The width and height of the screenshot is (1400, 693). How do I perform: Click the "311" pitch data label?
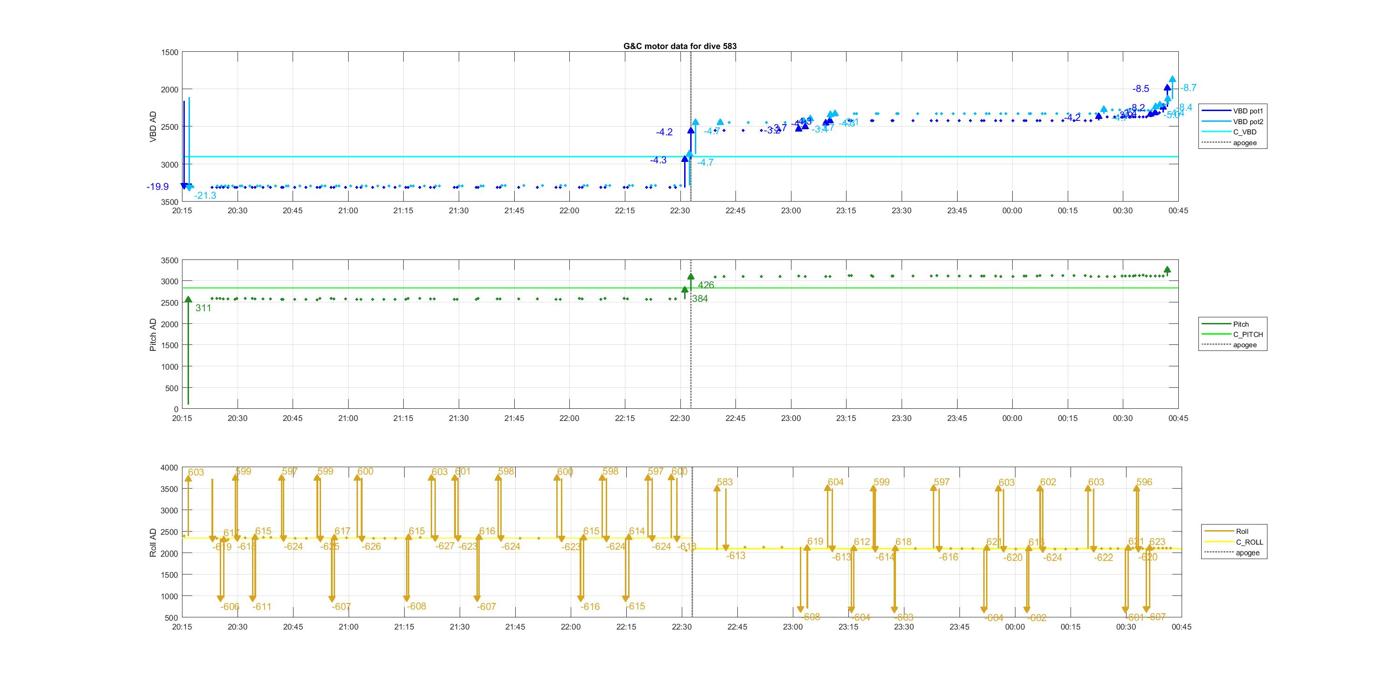point(203,309)
